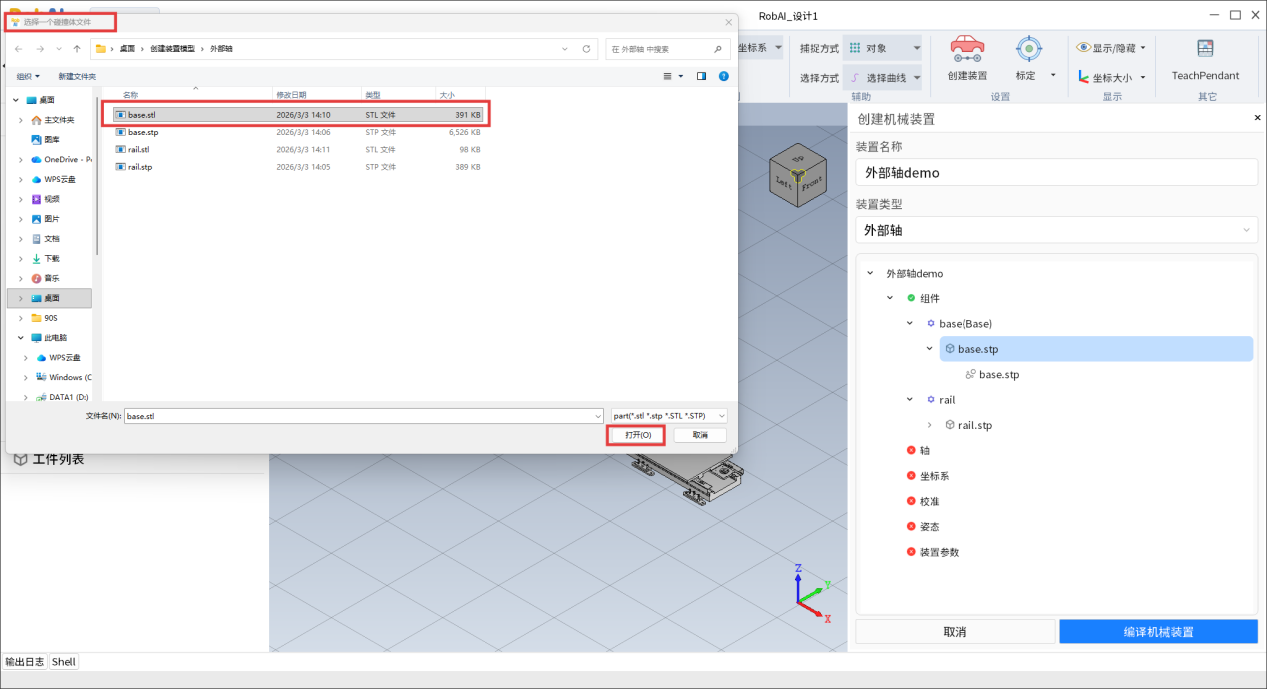Open address bar history dropdown

tap(567, 49)
